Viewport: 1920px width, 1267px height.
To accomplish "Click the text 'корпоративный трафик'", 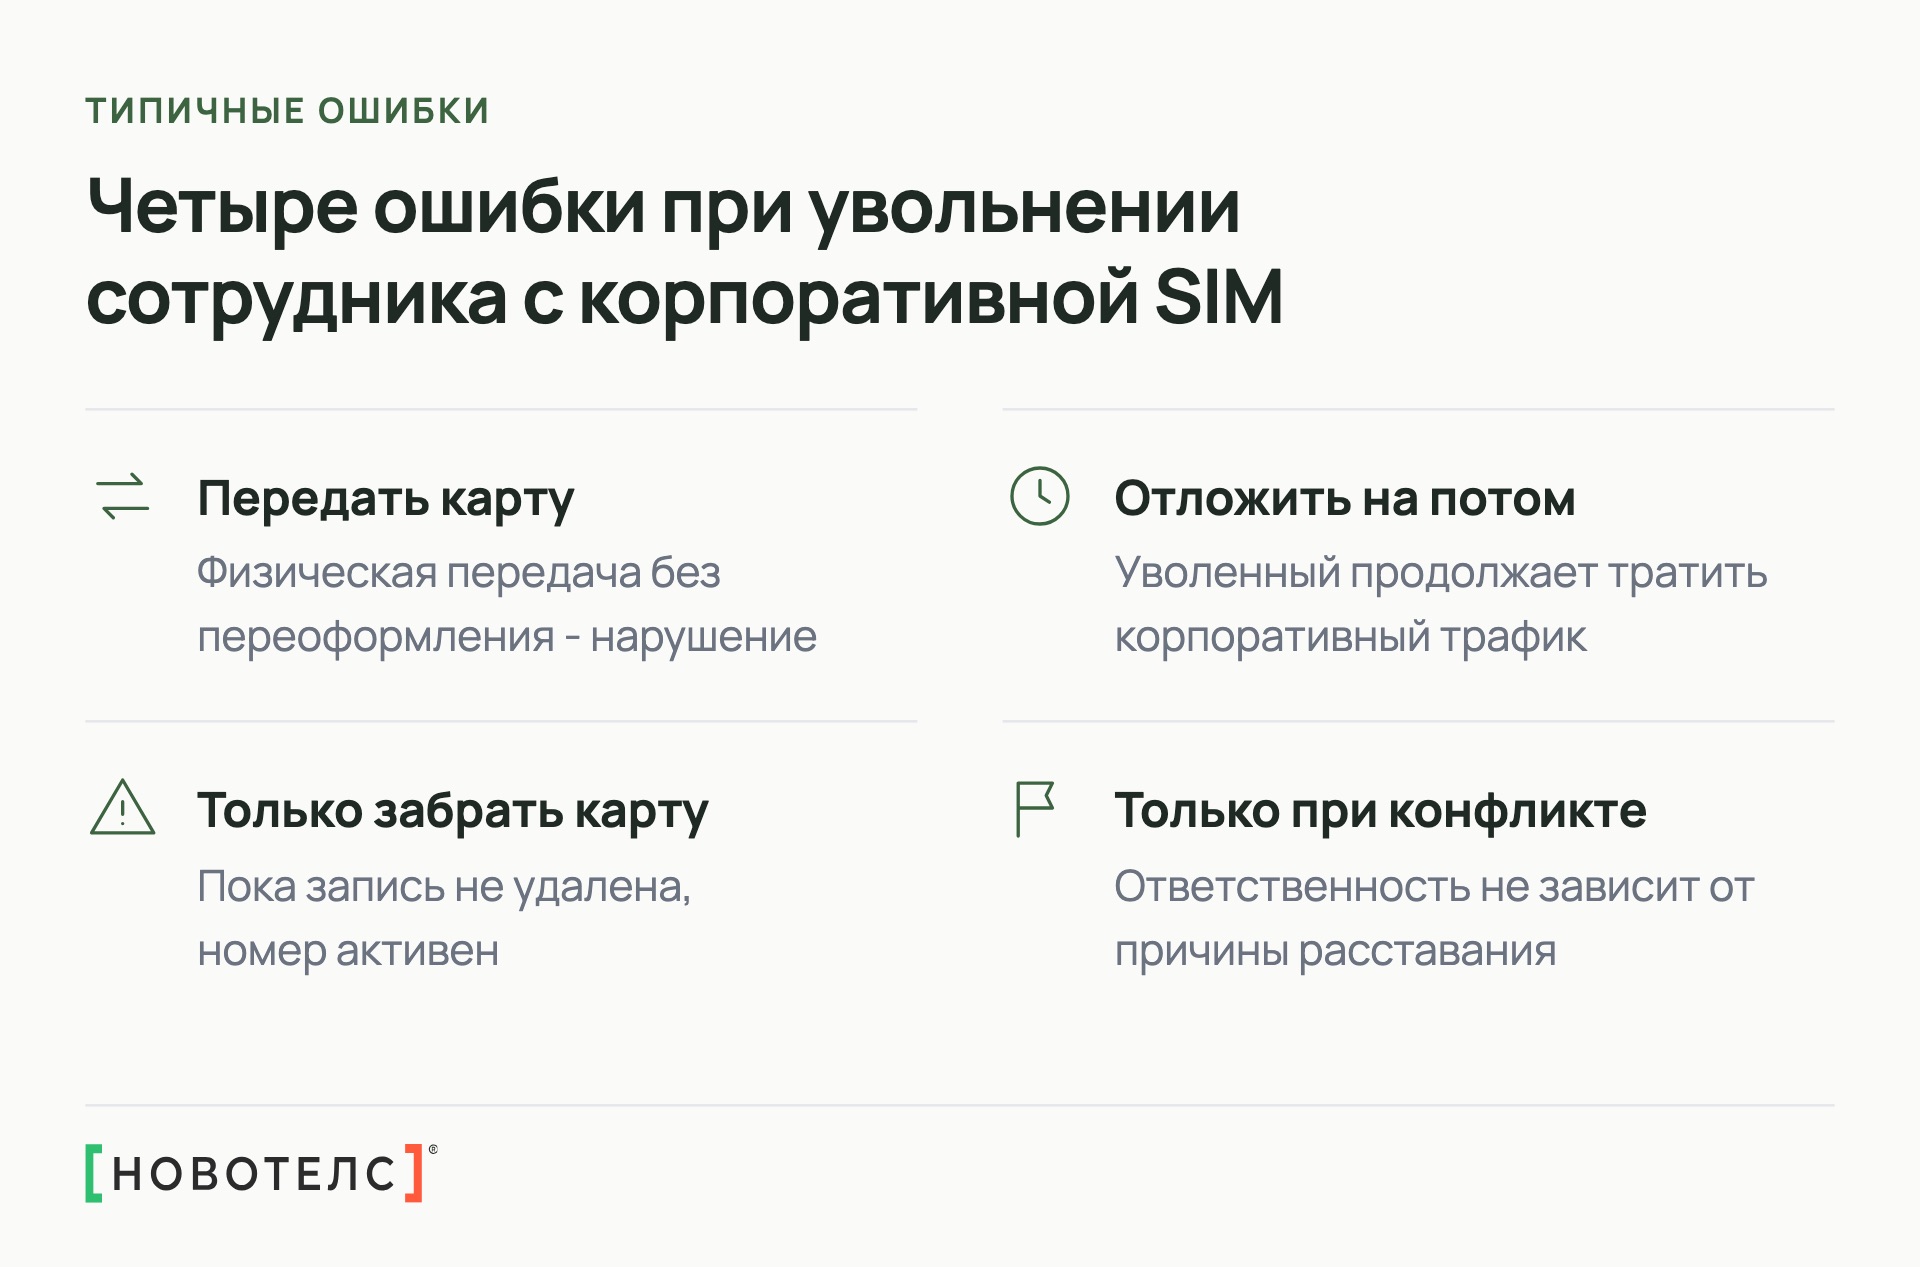I will 1351,638.
